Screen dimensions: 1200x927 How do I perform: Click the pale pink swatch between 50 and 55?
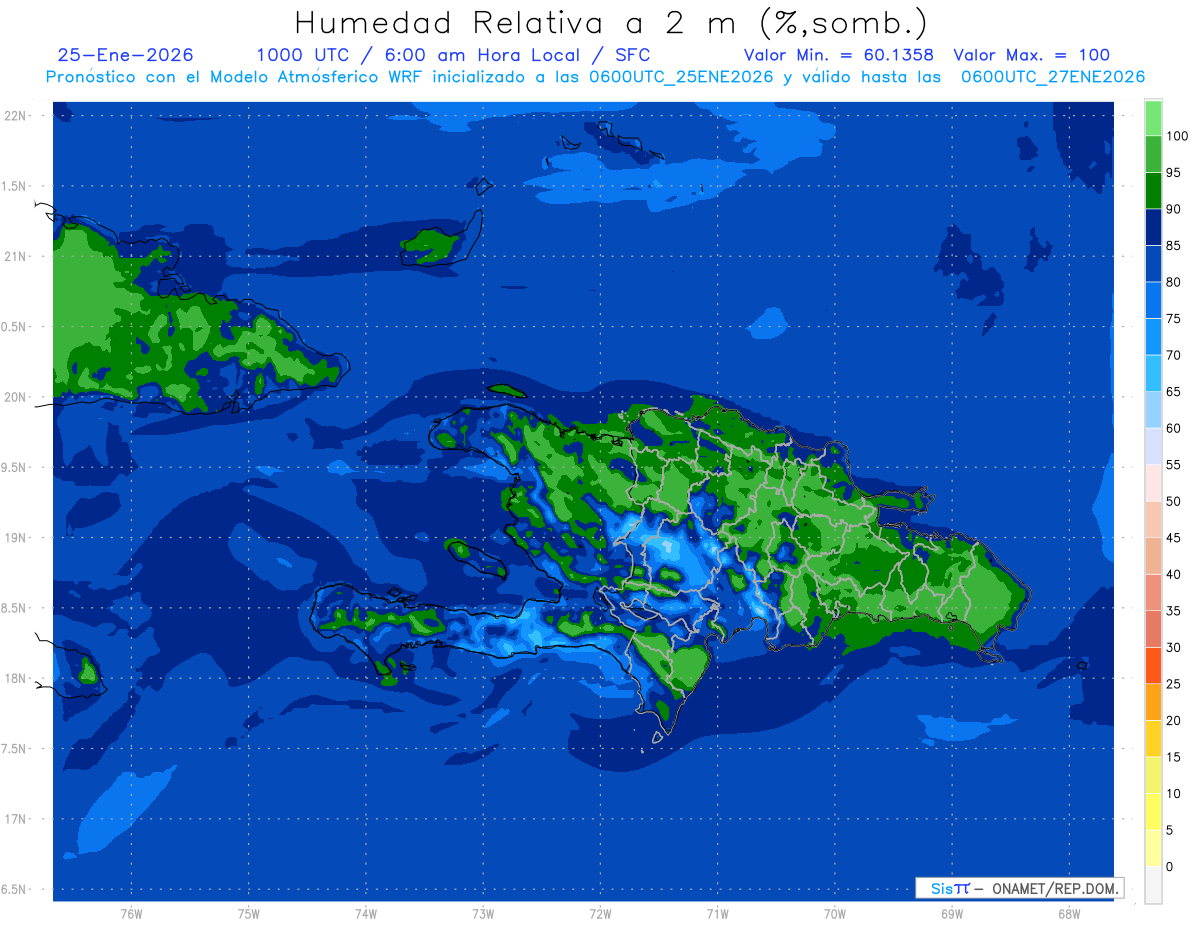[x=1153, y=483]
